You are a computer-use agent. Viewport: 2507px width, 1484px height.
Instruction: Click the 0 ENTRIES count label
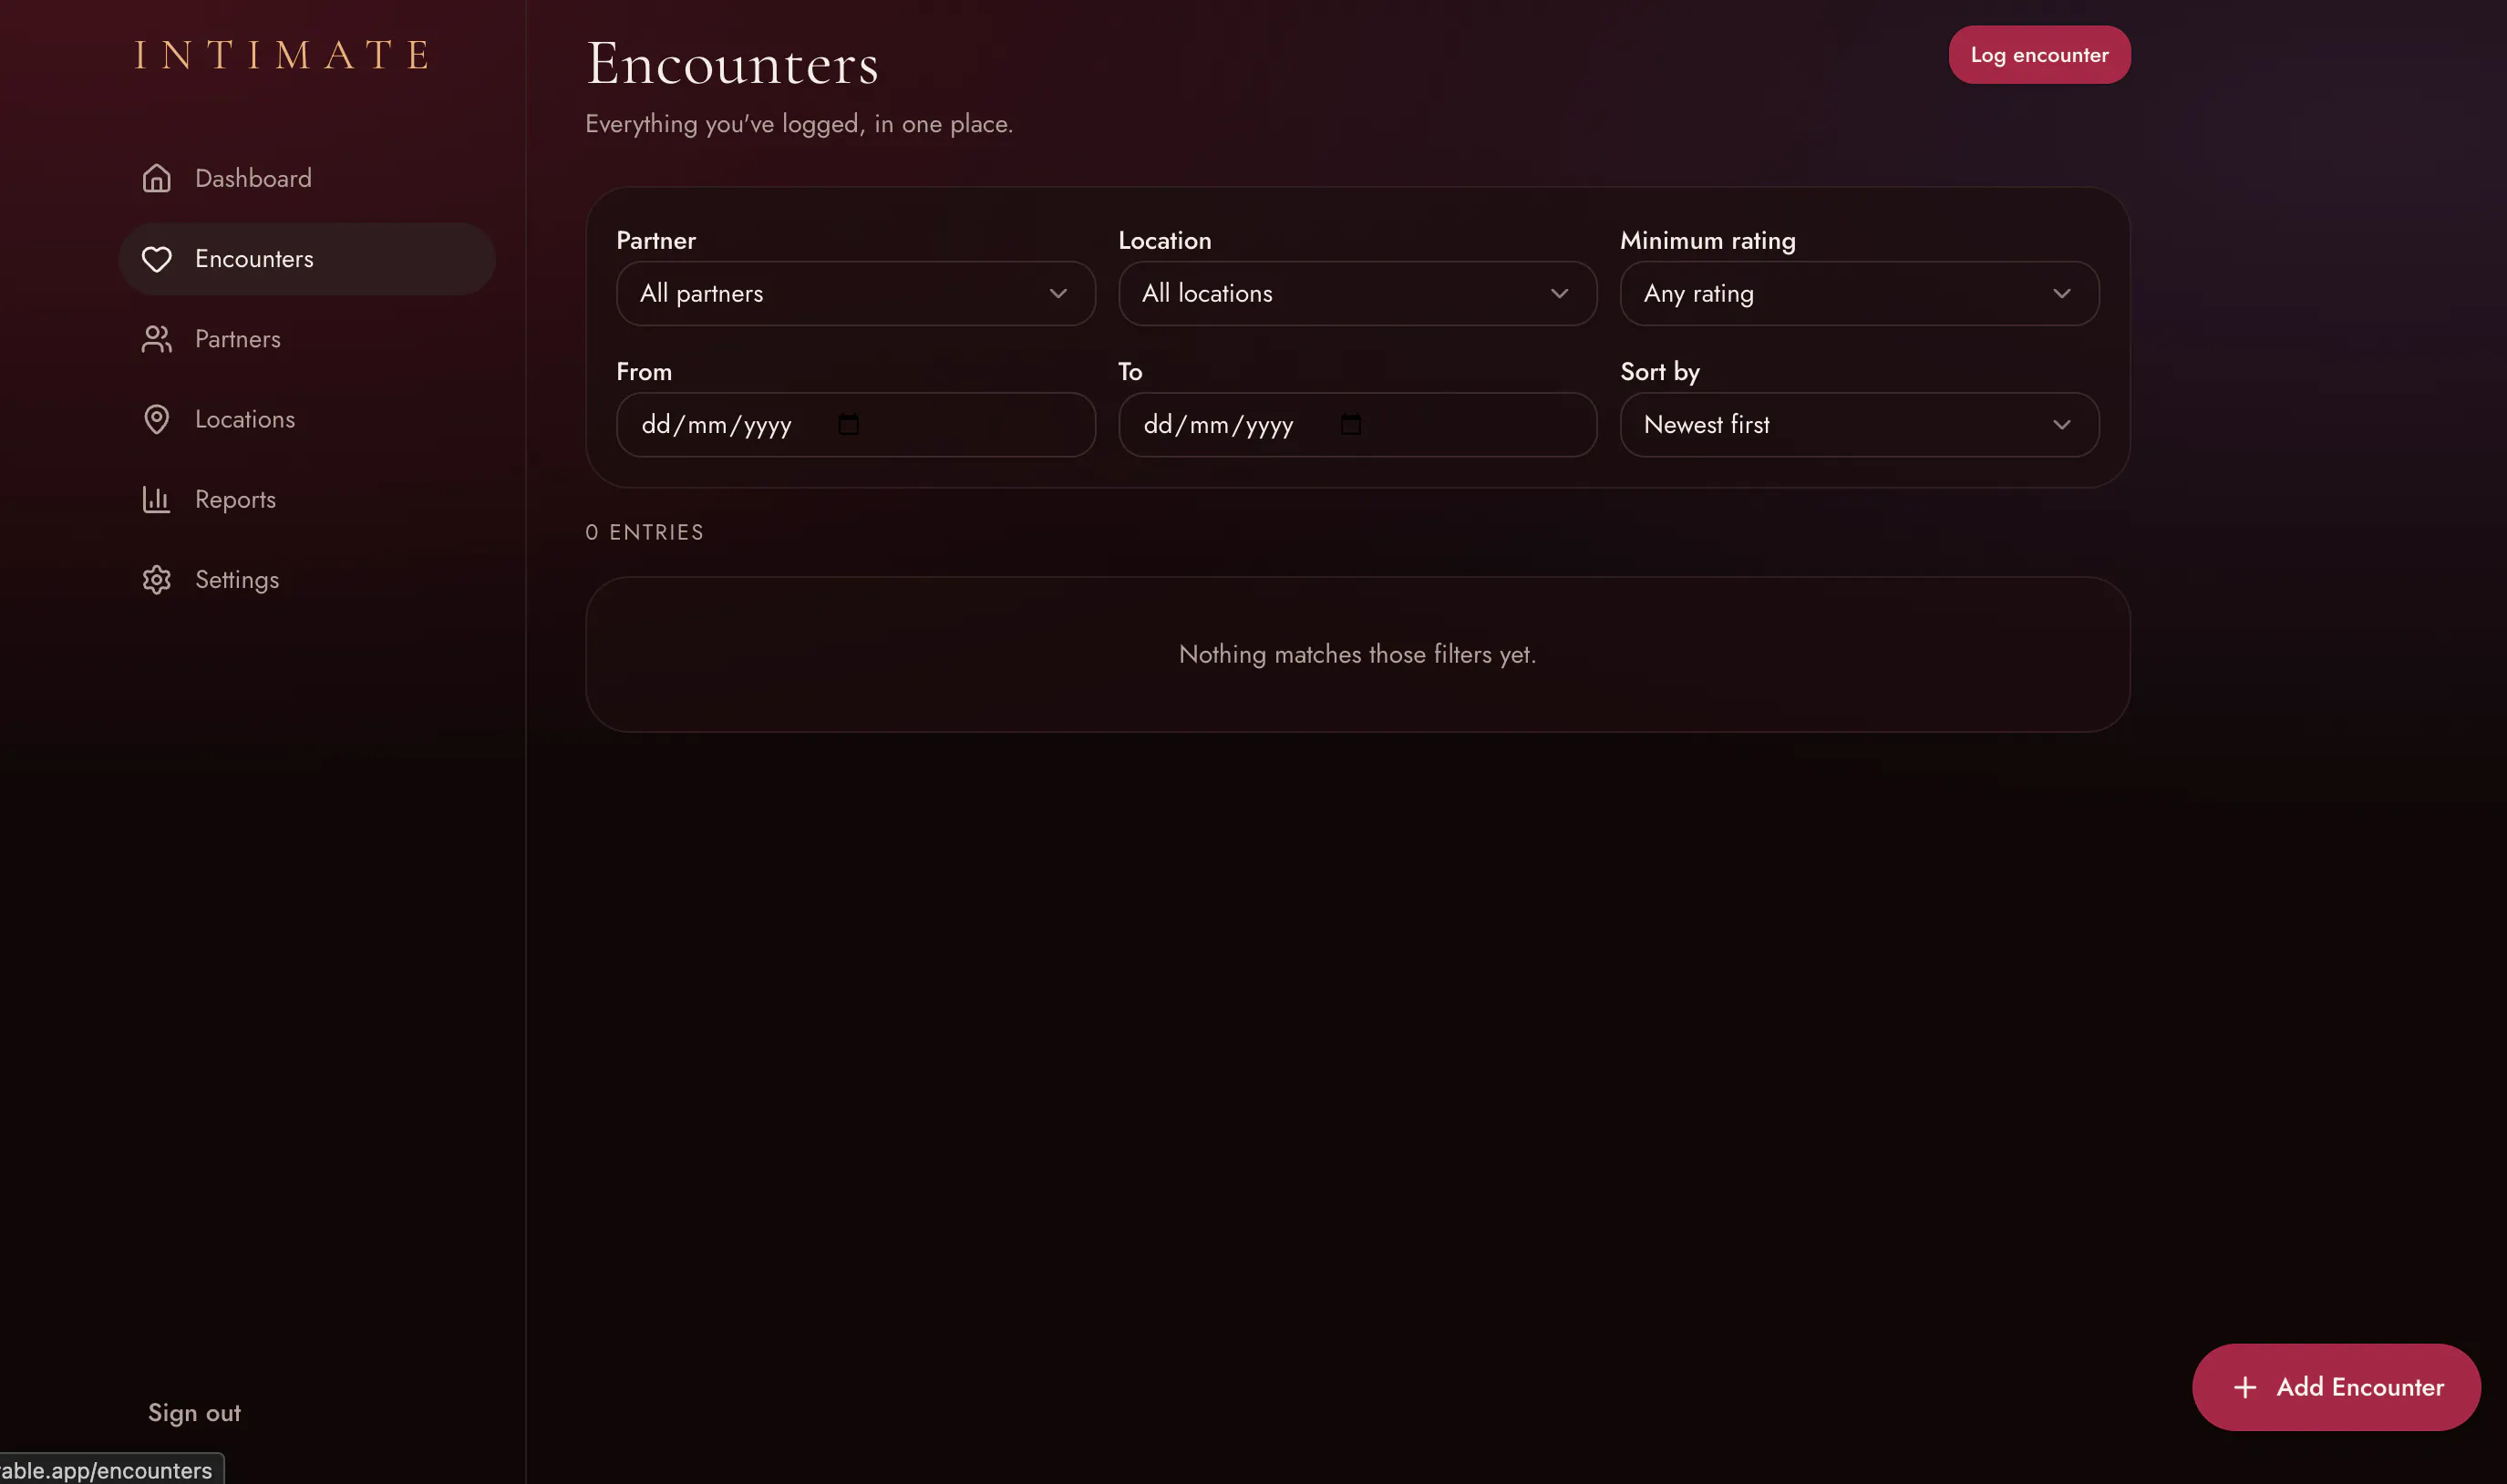(644, 532)
